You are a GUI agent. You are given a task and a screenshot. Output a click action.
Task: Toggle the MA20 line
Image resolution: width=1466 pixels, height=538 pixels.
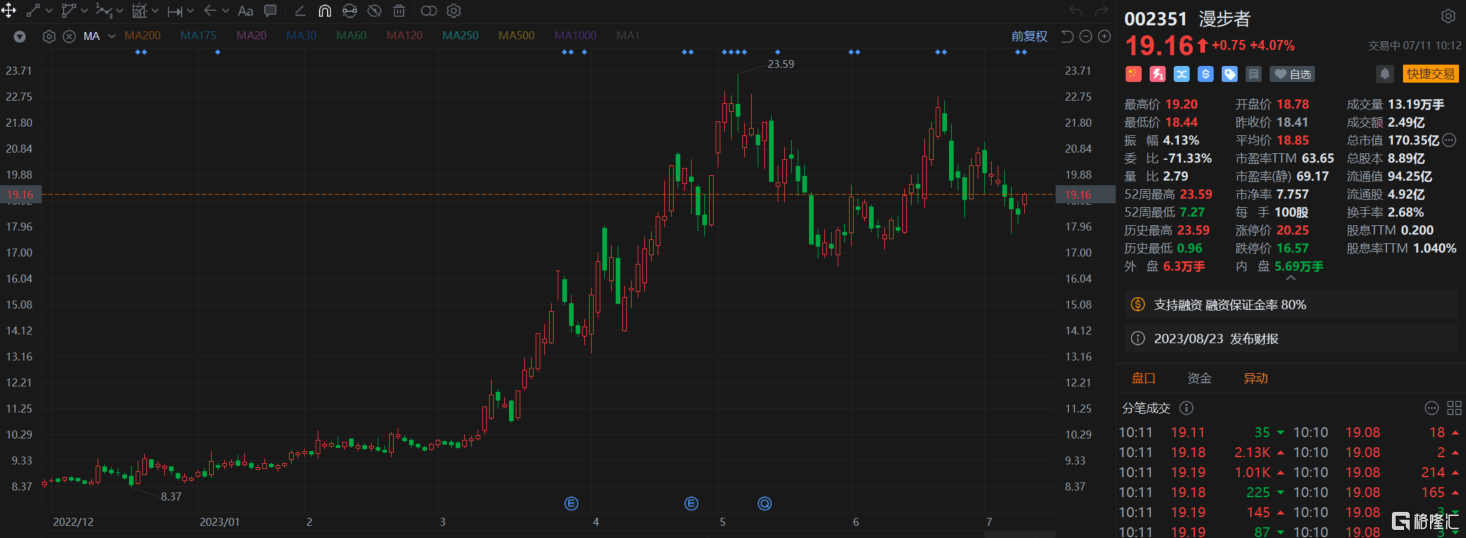pyautogui.click(x=251, y=36)
